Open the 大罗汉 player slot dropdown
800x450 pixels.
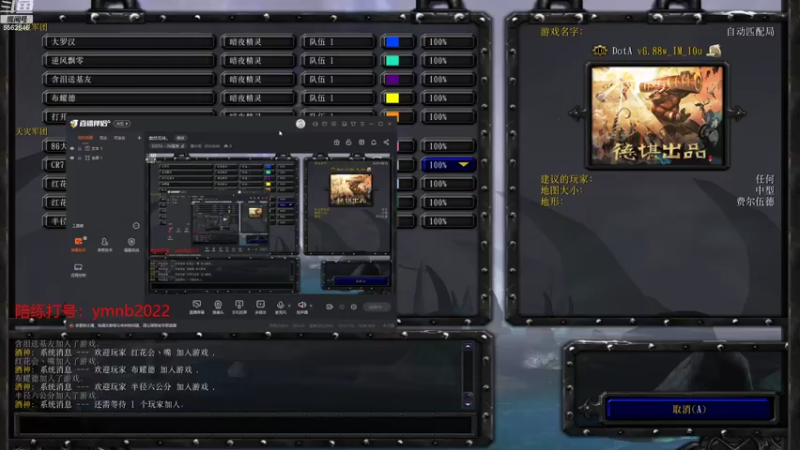[x=129, y=42]
